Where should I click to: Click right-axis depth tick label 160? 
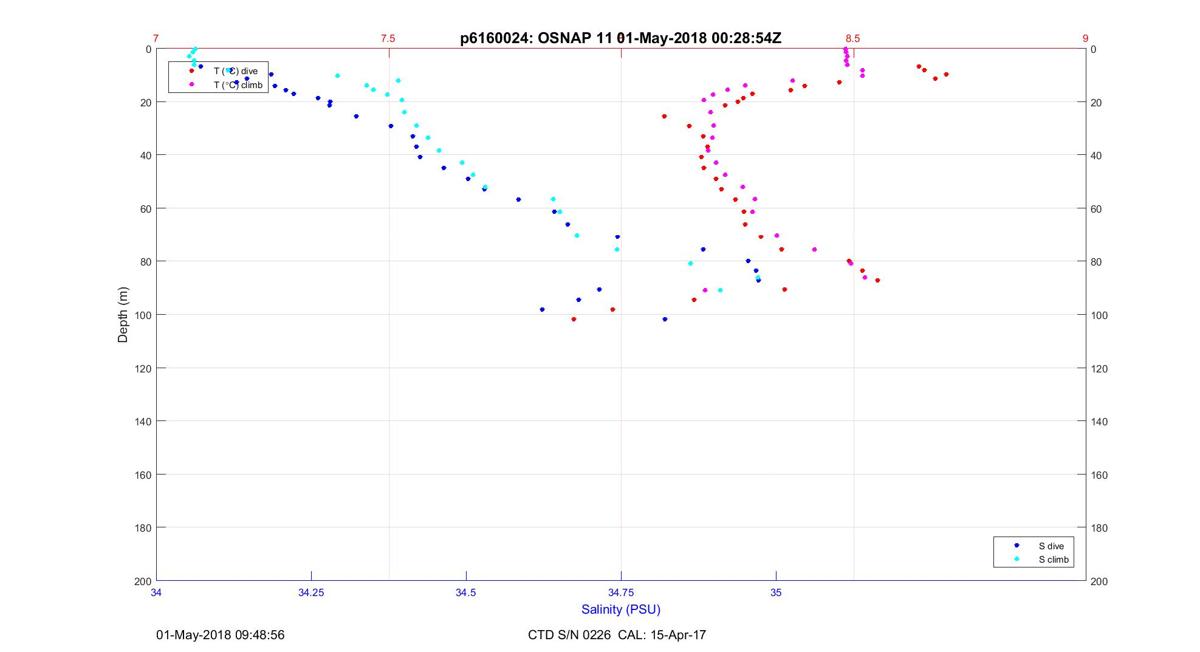click(x=1099, y=475)
